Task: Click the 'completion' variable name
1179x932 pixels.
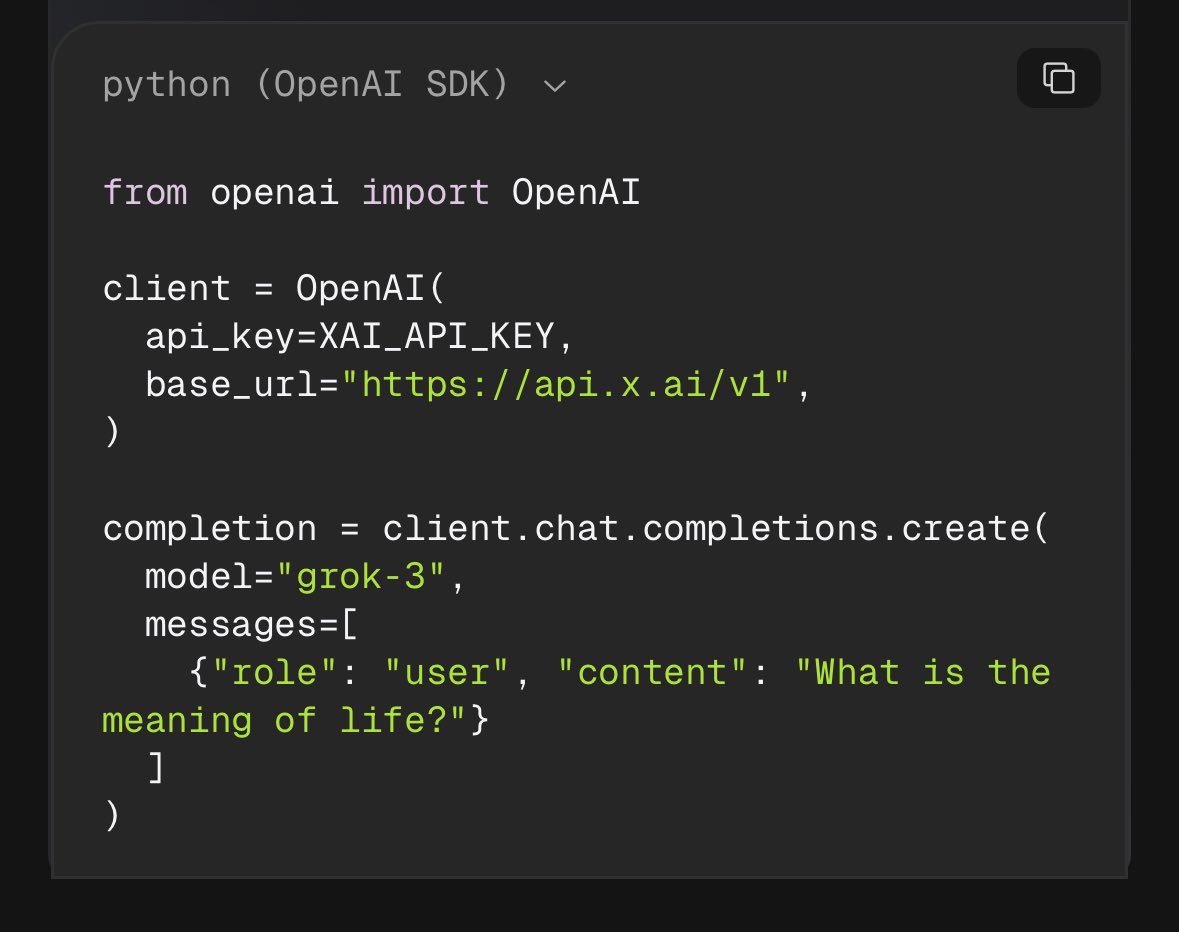Action: coord(209,528)
